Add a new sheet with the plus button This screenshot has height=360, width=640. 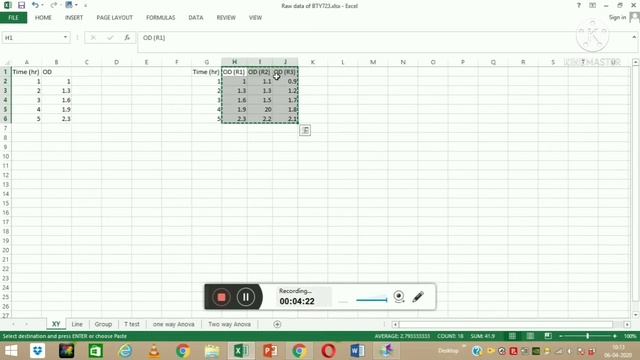click(x=277, y=324)
